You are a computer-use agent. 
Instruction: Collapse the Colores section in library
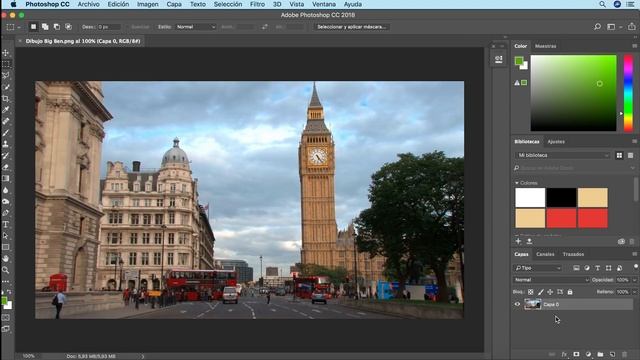(x=517, y=183)
